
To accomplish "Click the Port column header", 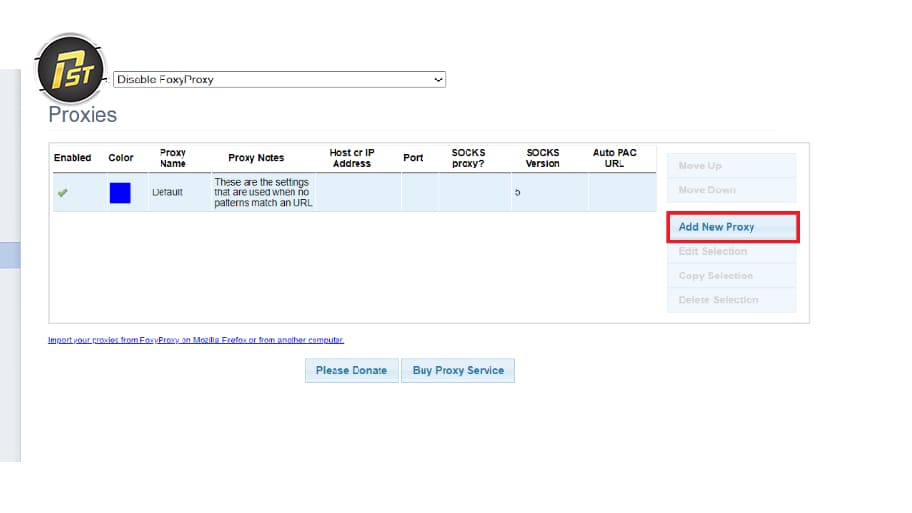I will (x=413, y=158).
